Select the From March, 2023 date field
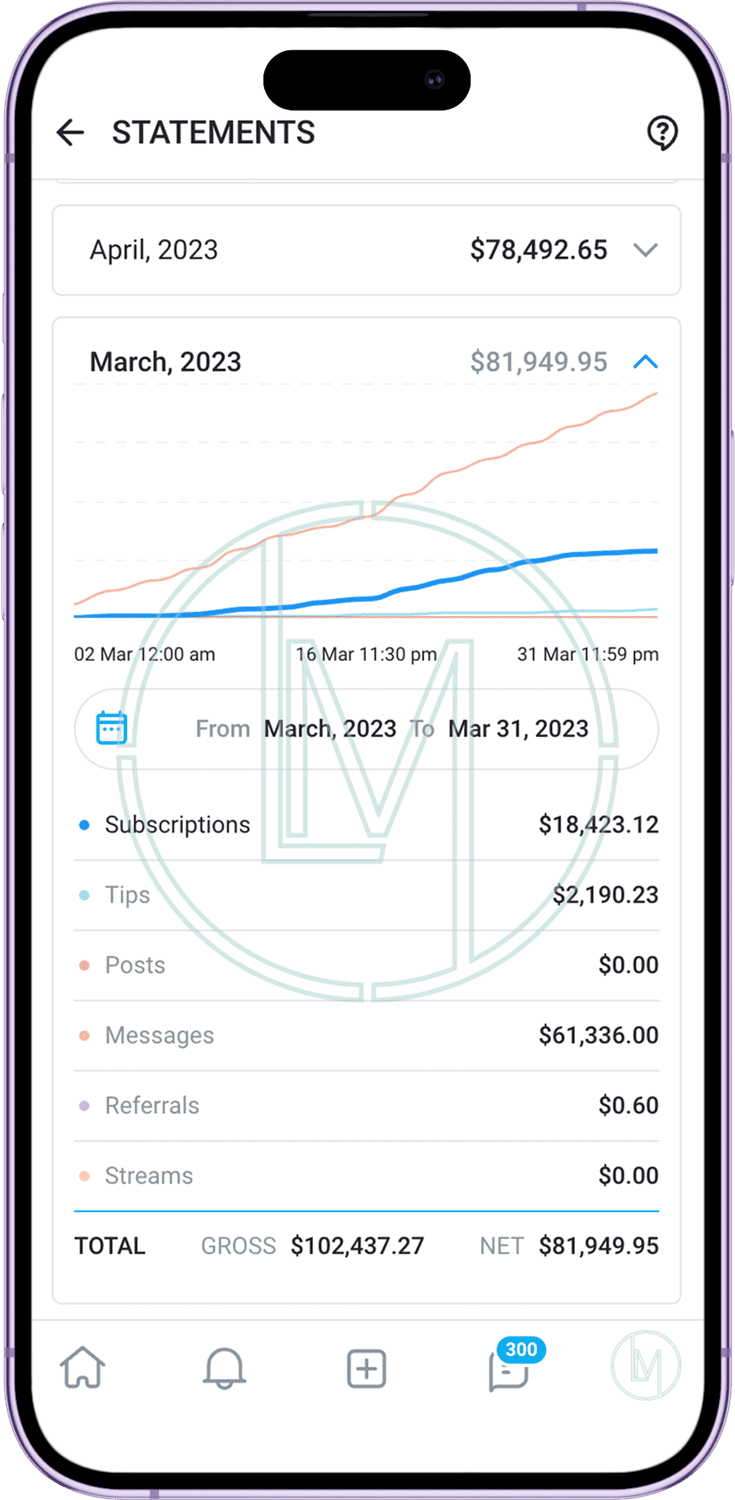The height and width of the screenshot is (1500, 735). 296,729
